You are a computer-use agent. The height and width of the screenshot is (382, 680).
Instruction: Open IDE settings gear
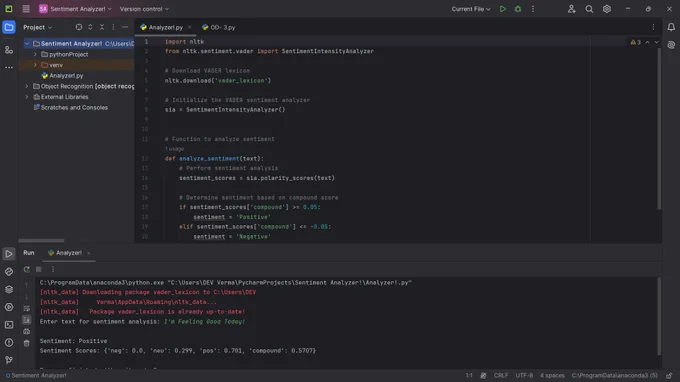coord(607,9)
